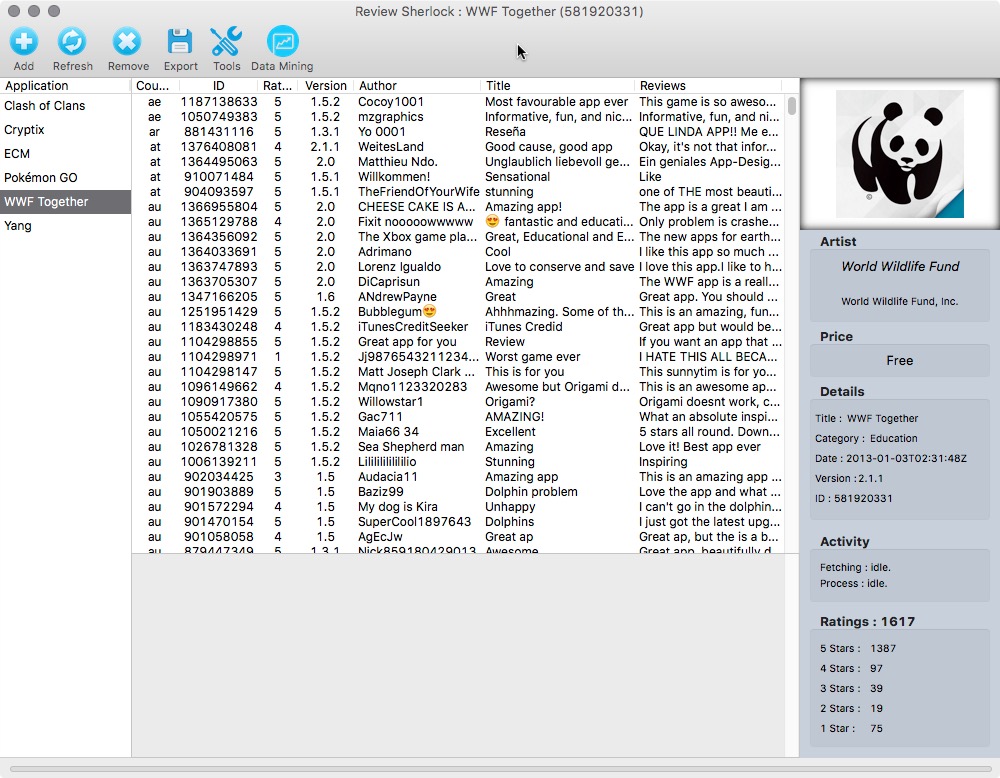Select review titled 'Cool' by Adrimano

tap(458, 252)
